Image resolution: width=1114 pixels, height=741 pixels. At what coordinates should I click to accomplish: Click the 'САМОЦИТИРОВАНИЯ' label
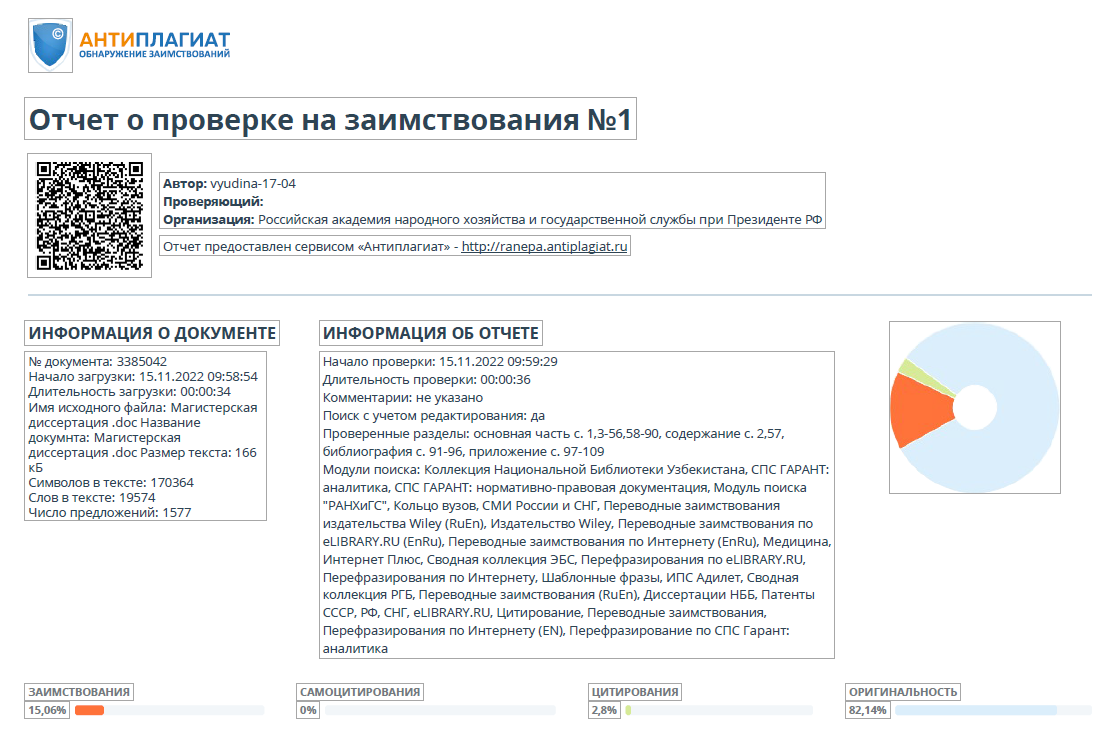click(359, 692)
